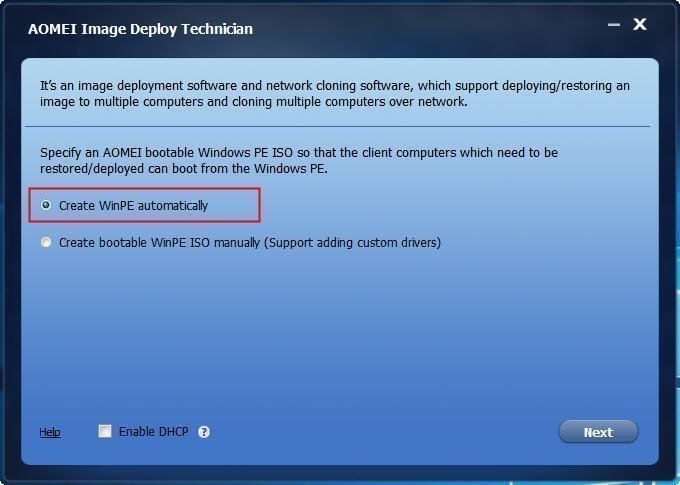Click the '(Support adding custom drivers)' text
The width and height of the screenshot is (680, 485).
[352, 242]
